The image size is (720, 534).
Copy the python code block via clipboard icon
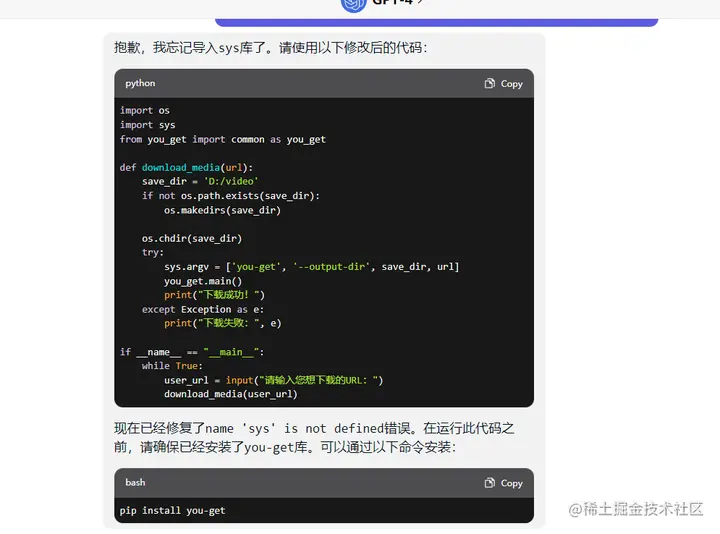pyautogui.click(x=489, y=84)
